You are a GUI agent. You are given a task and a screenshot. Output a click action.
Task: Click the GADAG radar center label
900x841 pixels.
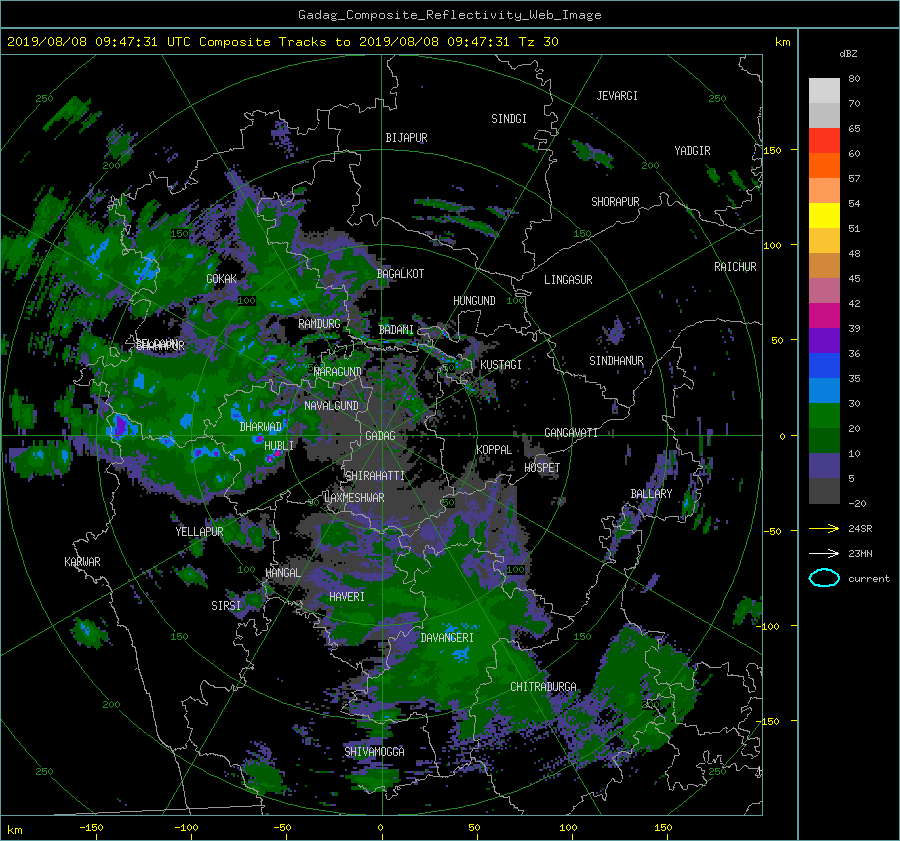tap(381, 436)
